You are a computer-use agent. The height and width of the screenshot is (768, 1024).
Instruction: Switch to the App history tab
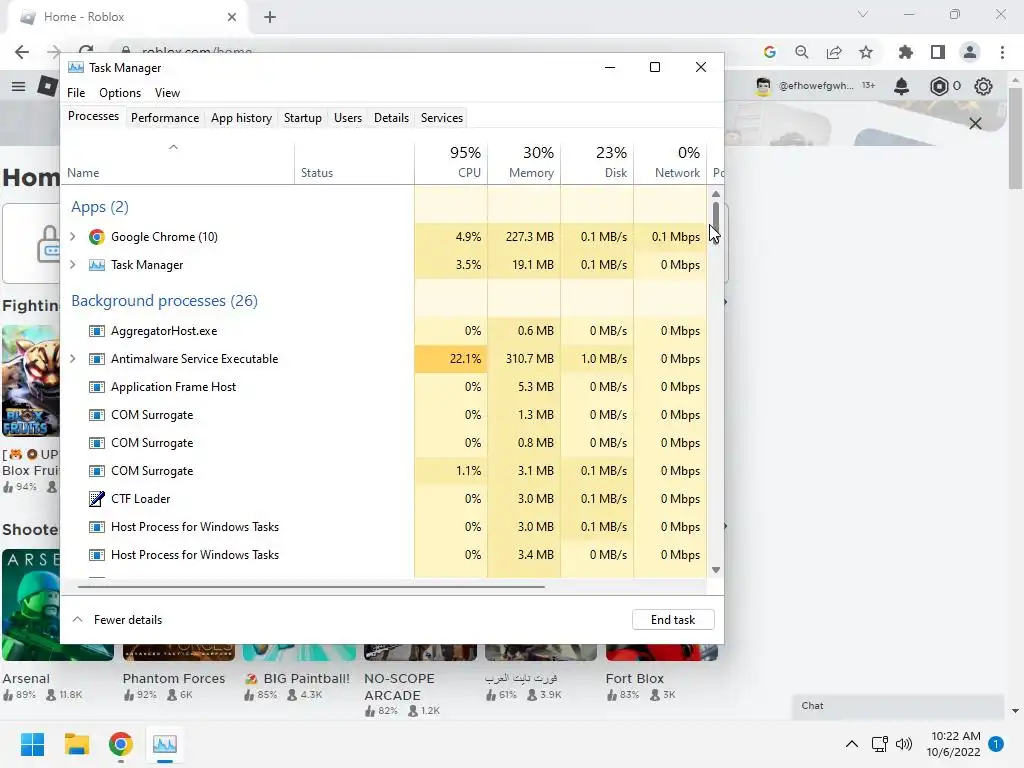241,118
